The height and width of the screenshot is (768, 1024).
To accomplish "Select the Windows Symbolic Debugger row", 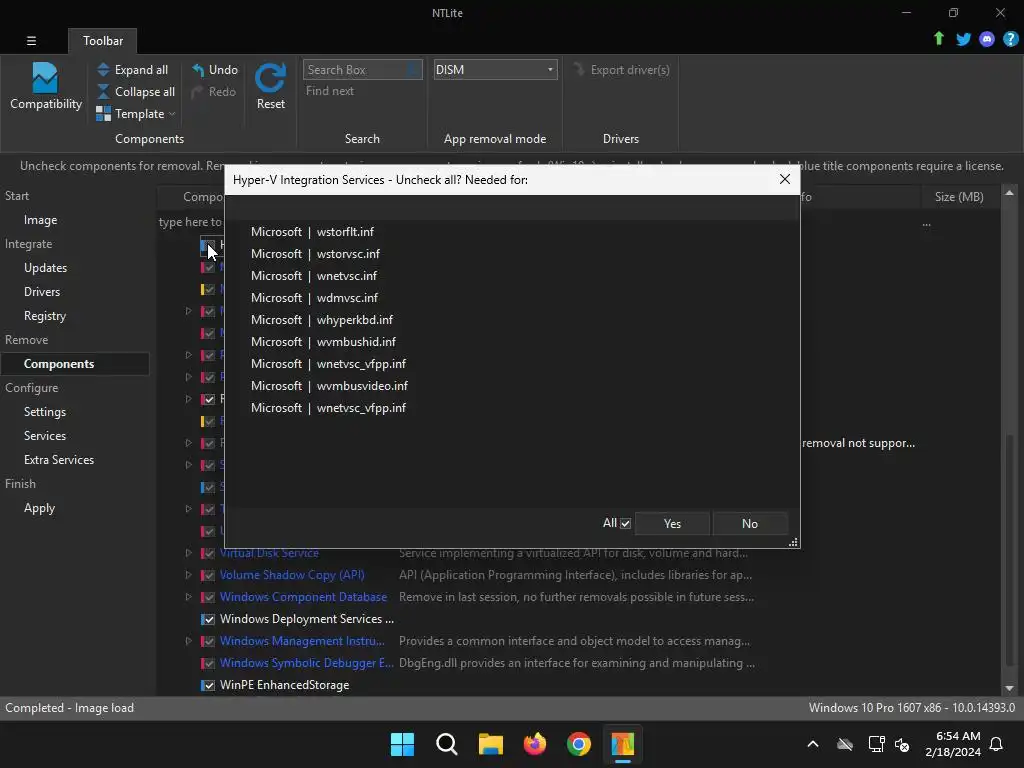I will 578,663.
